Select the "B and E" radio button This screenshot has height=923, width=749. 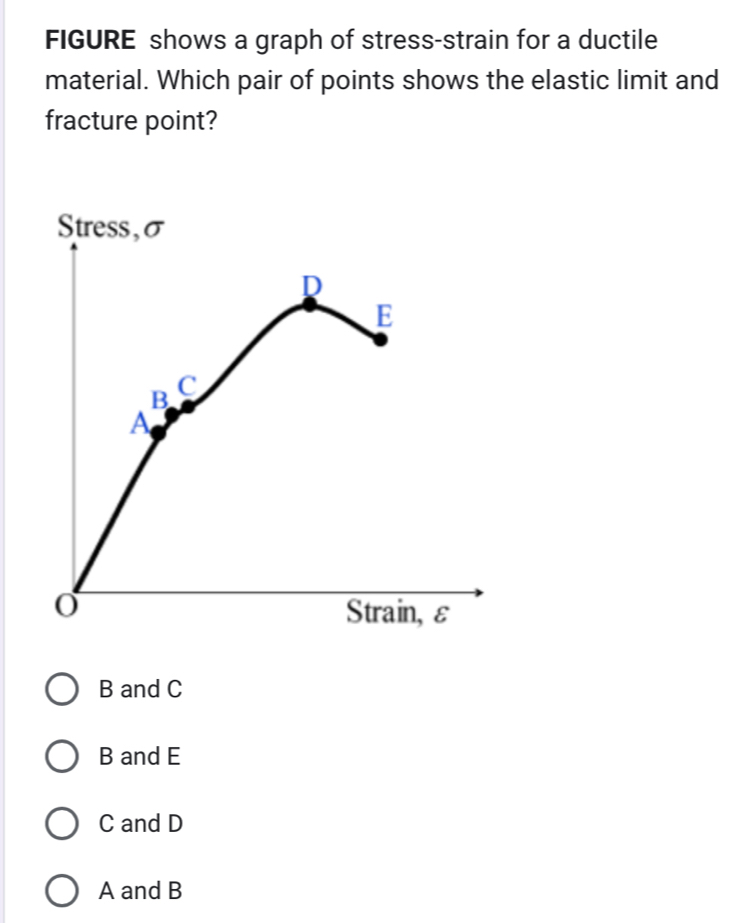click(63, 757)
